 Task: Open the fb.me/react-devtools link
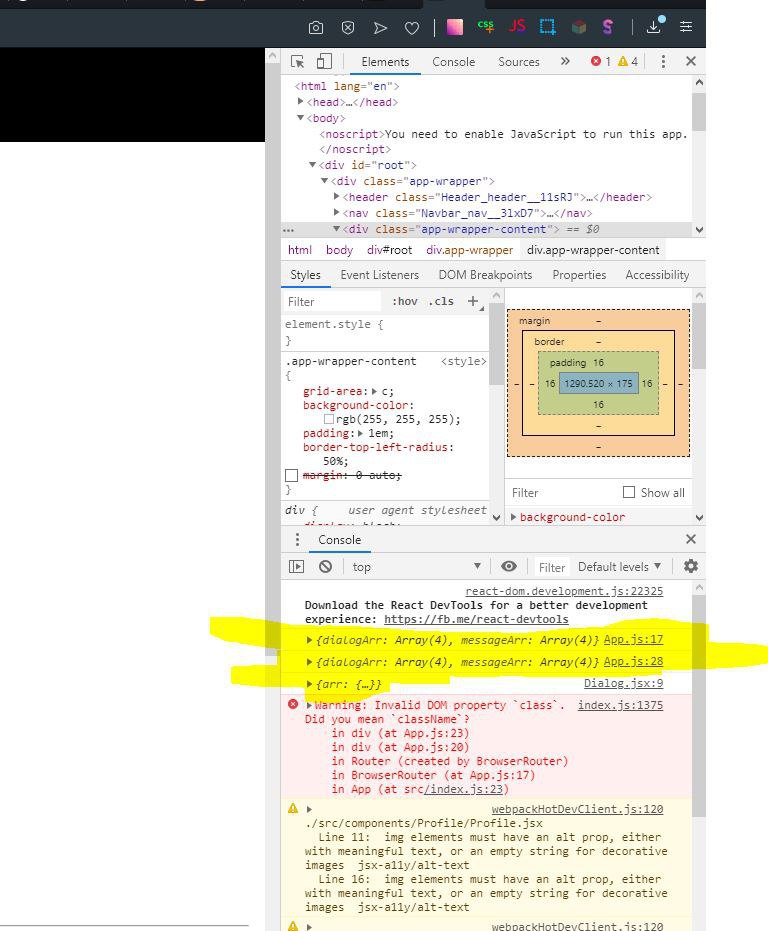[476, 619]
